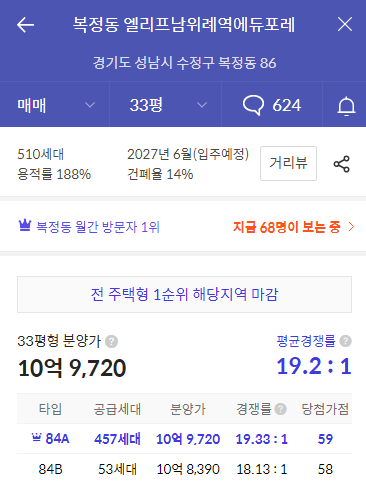This screenshot has width=366, height=491.
Task: Click the title 복정동 엘리프남위례역에듀포레
Action: [184, 25]
